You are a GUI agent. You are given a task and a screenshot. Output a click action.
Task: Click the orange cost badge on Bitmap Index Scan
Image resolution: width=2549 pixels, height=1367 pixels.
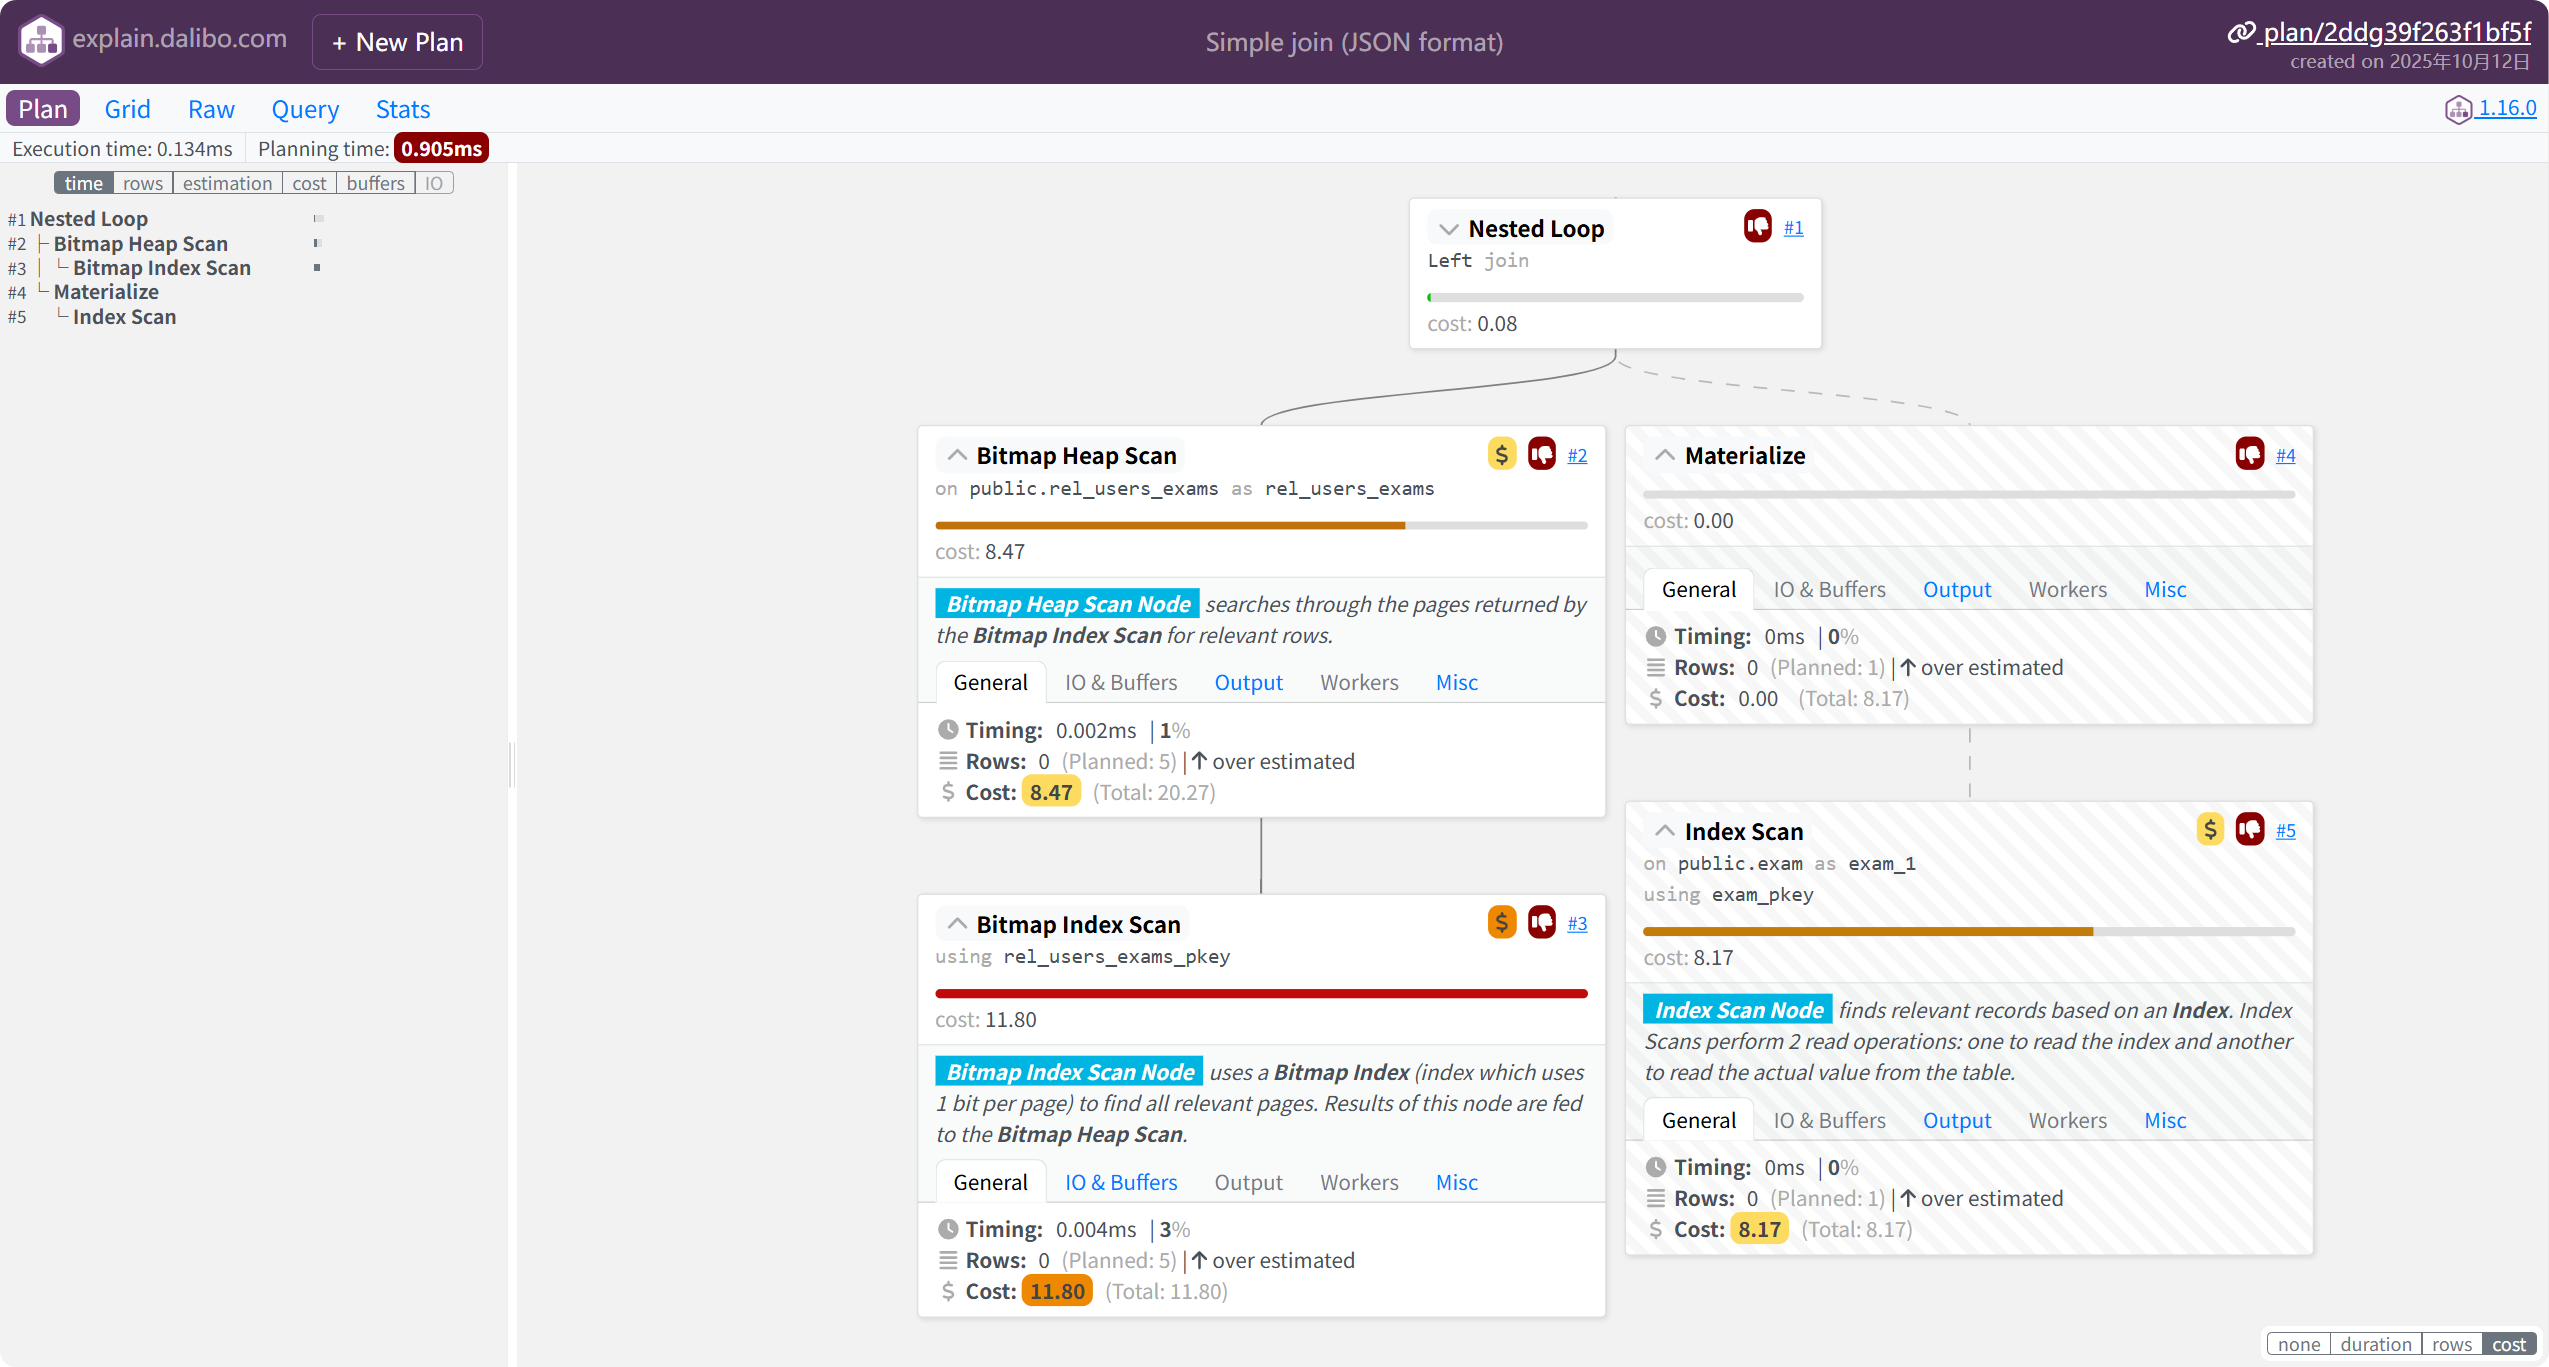(x=1501, y=923)
